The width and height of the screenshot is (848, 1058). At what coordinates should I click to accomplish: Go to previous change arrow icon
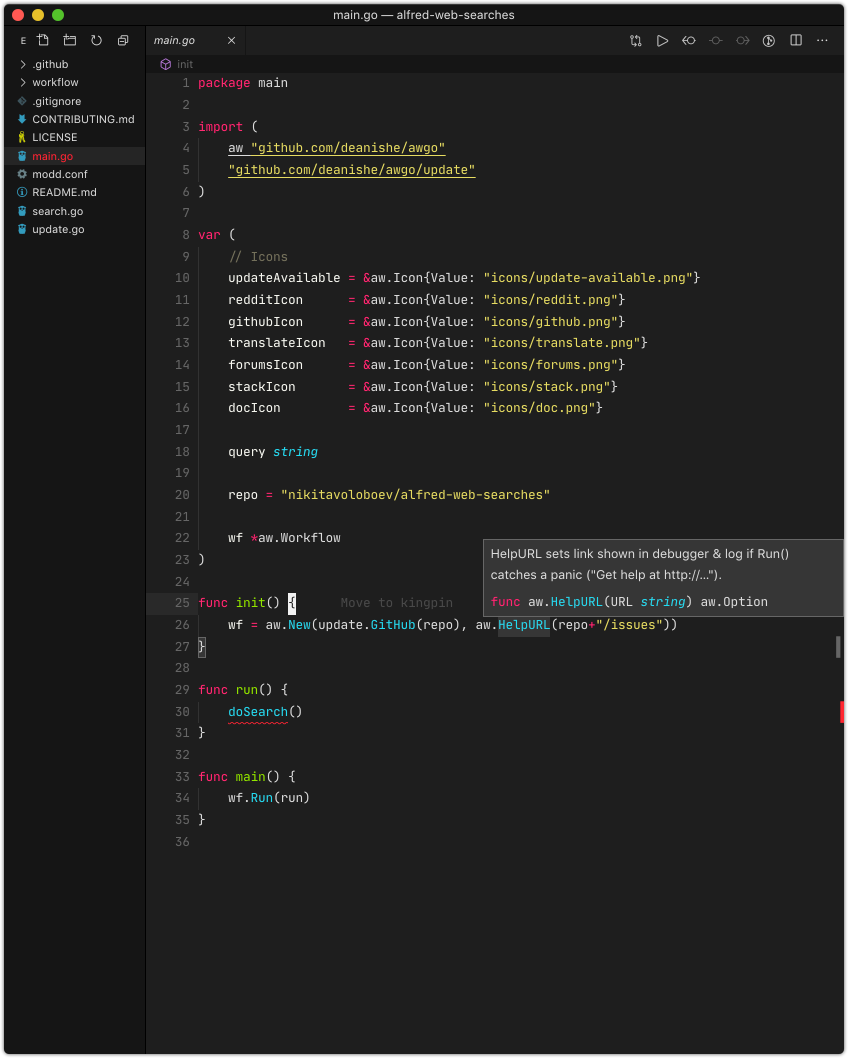689,40
